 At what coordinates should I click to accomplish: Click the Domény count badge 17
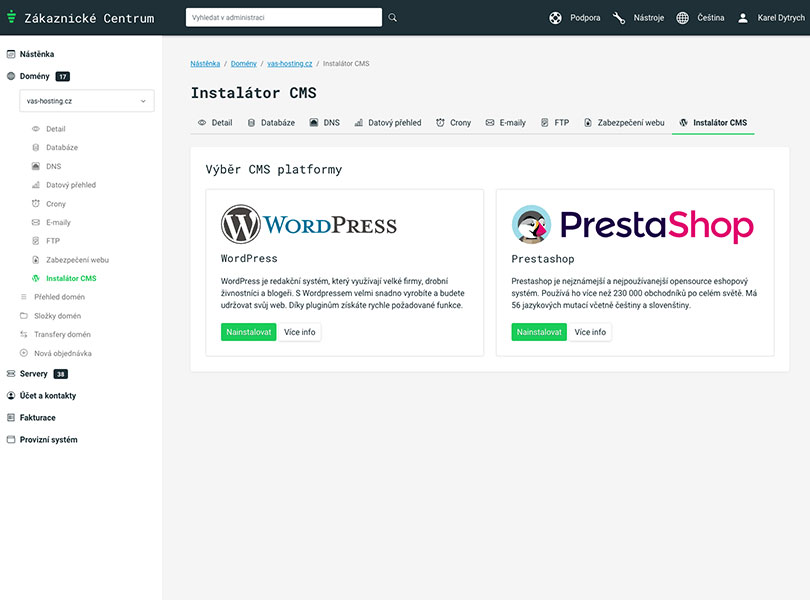(x=63, y=76)
